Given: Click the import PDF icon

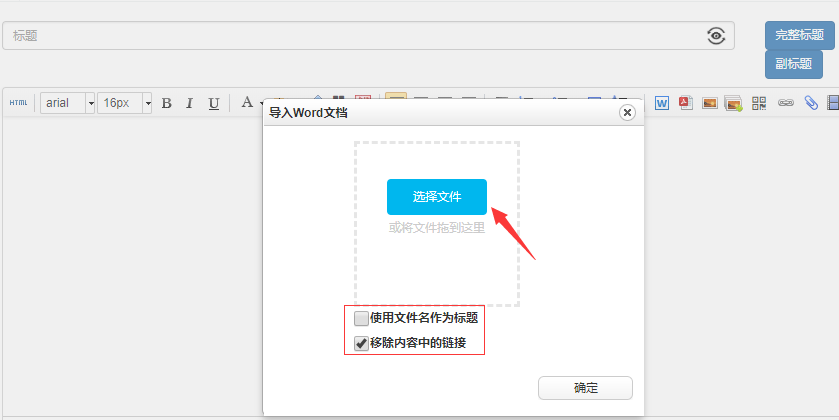Looking at the screenshot, I should click(x=686, y=103).
